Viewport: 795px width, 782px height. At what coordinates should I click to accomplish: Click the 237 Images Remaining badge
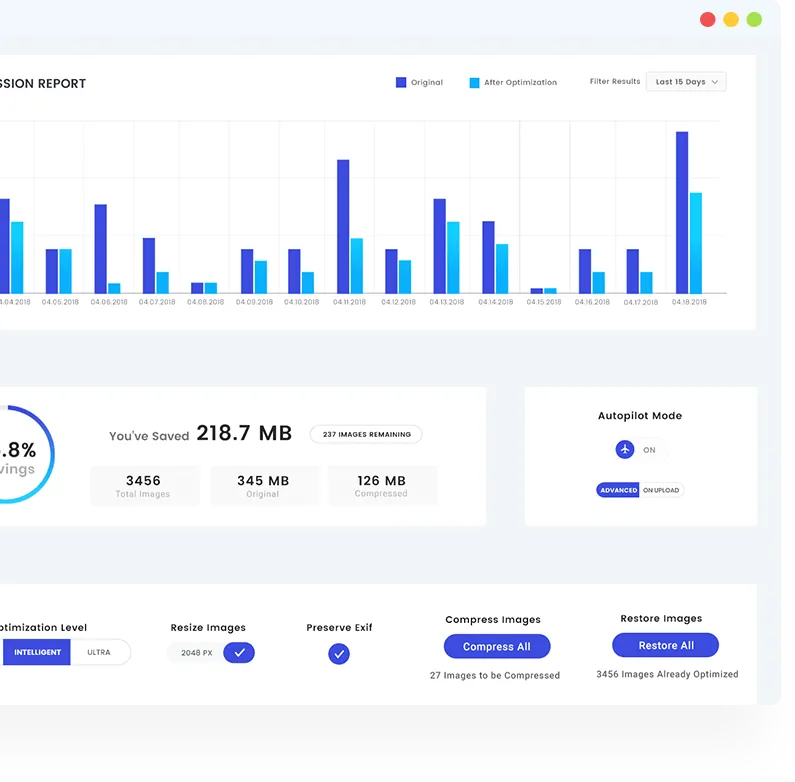click(366, 434)
